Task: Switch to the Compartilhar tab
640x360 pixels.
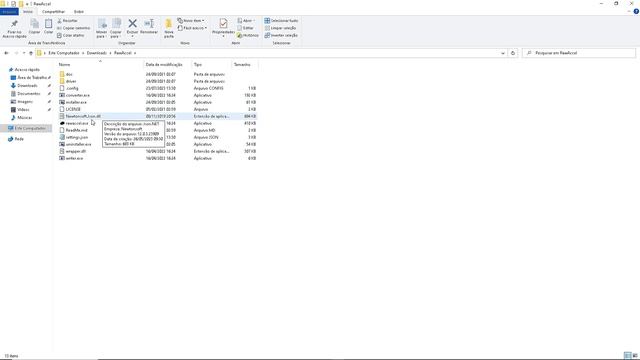Action: pyautogui.click(x=53, y=11)
